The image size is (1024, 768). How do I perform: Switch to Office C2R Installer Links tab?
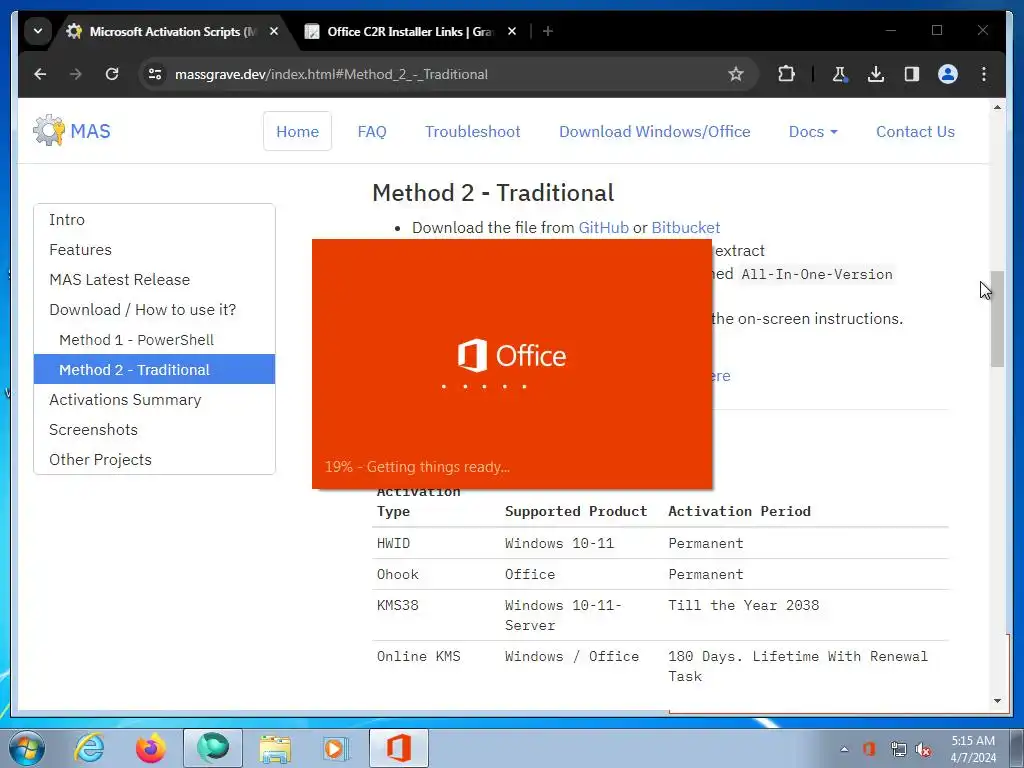click(x=409, y=31)
